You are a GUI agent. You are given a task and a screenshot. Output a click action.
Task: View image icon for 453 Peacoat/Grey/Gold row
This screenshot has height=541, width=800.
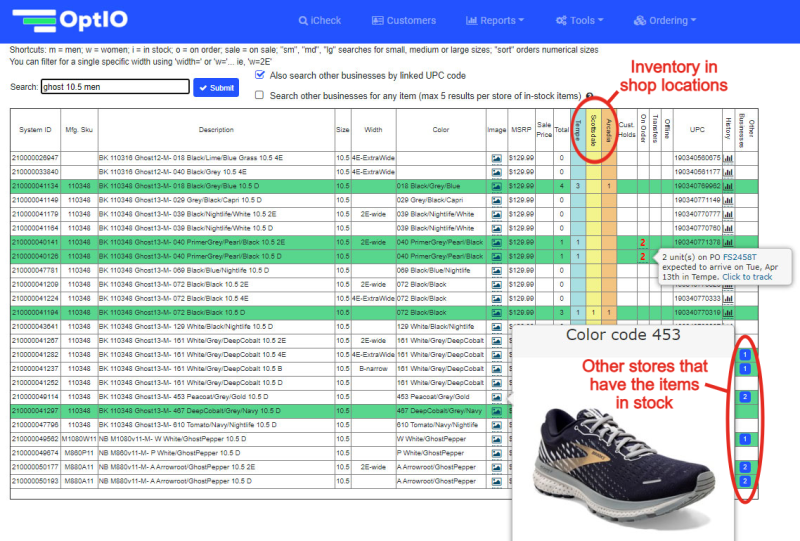point(496,396)
